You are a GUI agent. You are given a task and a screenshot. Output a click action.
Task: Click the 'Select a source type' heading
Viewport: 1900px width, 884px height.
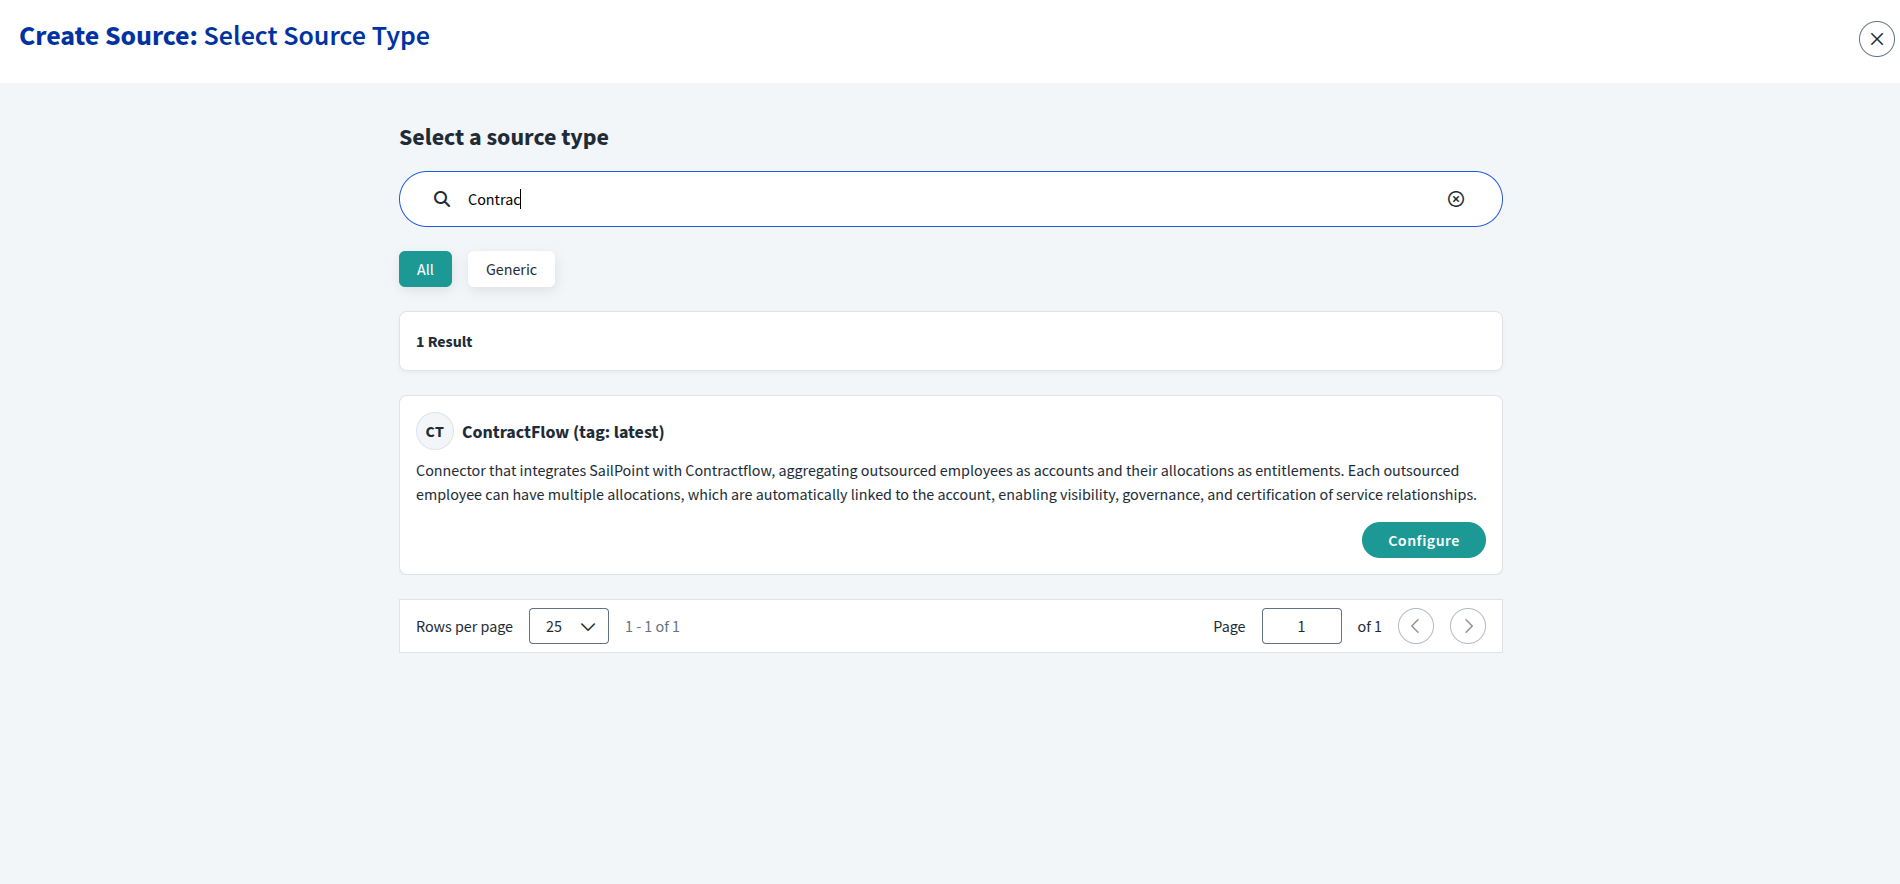click(504, 137)
